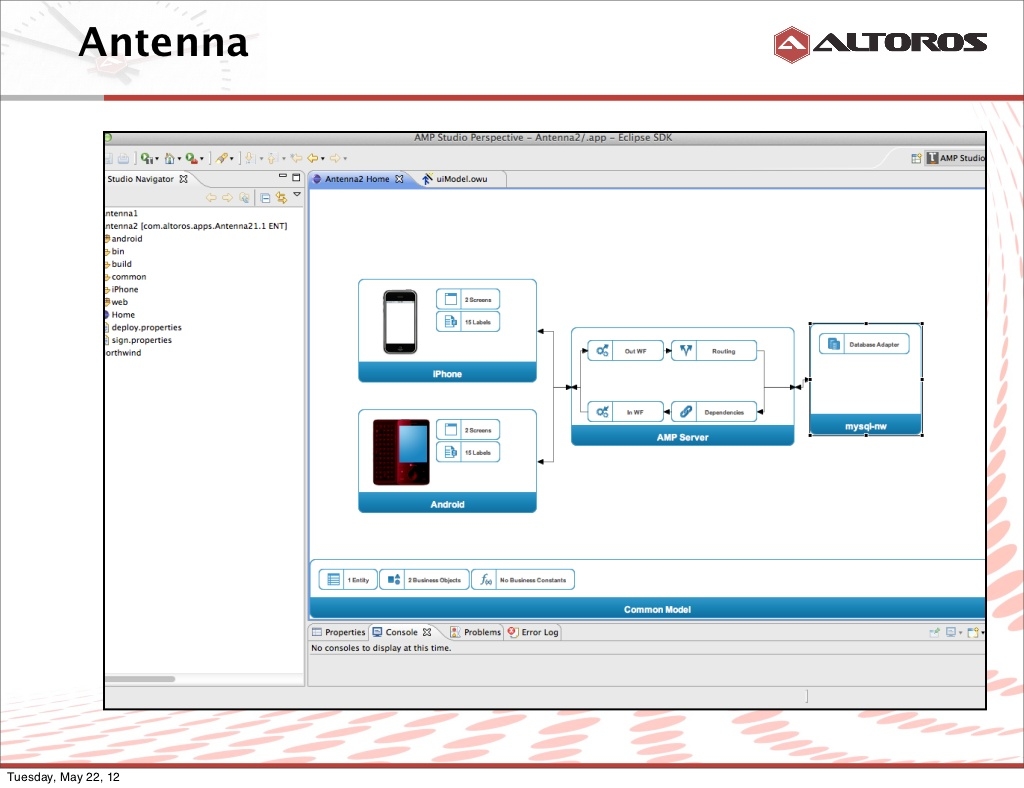
Task: Click the Display Selected Console icon
Action: click(x=951, y=632)
